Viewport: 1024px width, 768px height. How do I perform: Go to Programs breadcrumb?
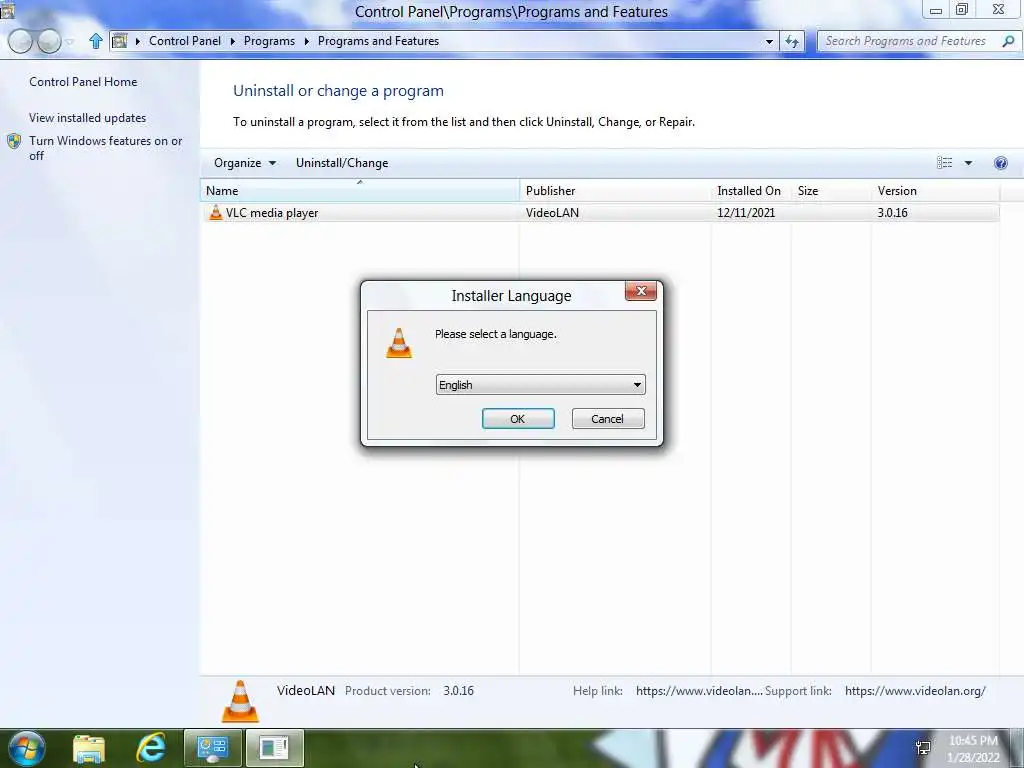(x=269, y=40)
